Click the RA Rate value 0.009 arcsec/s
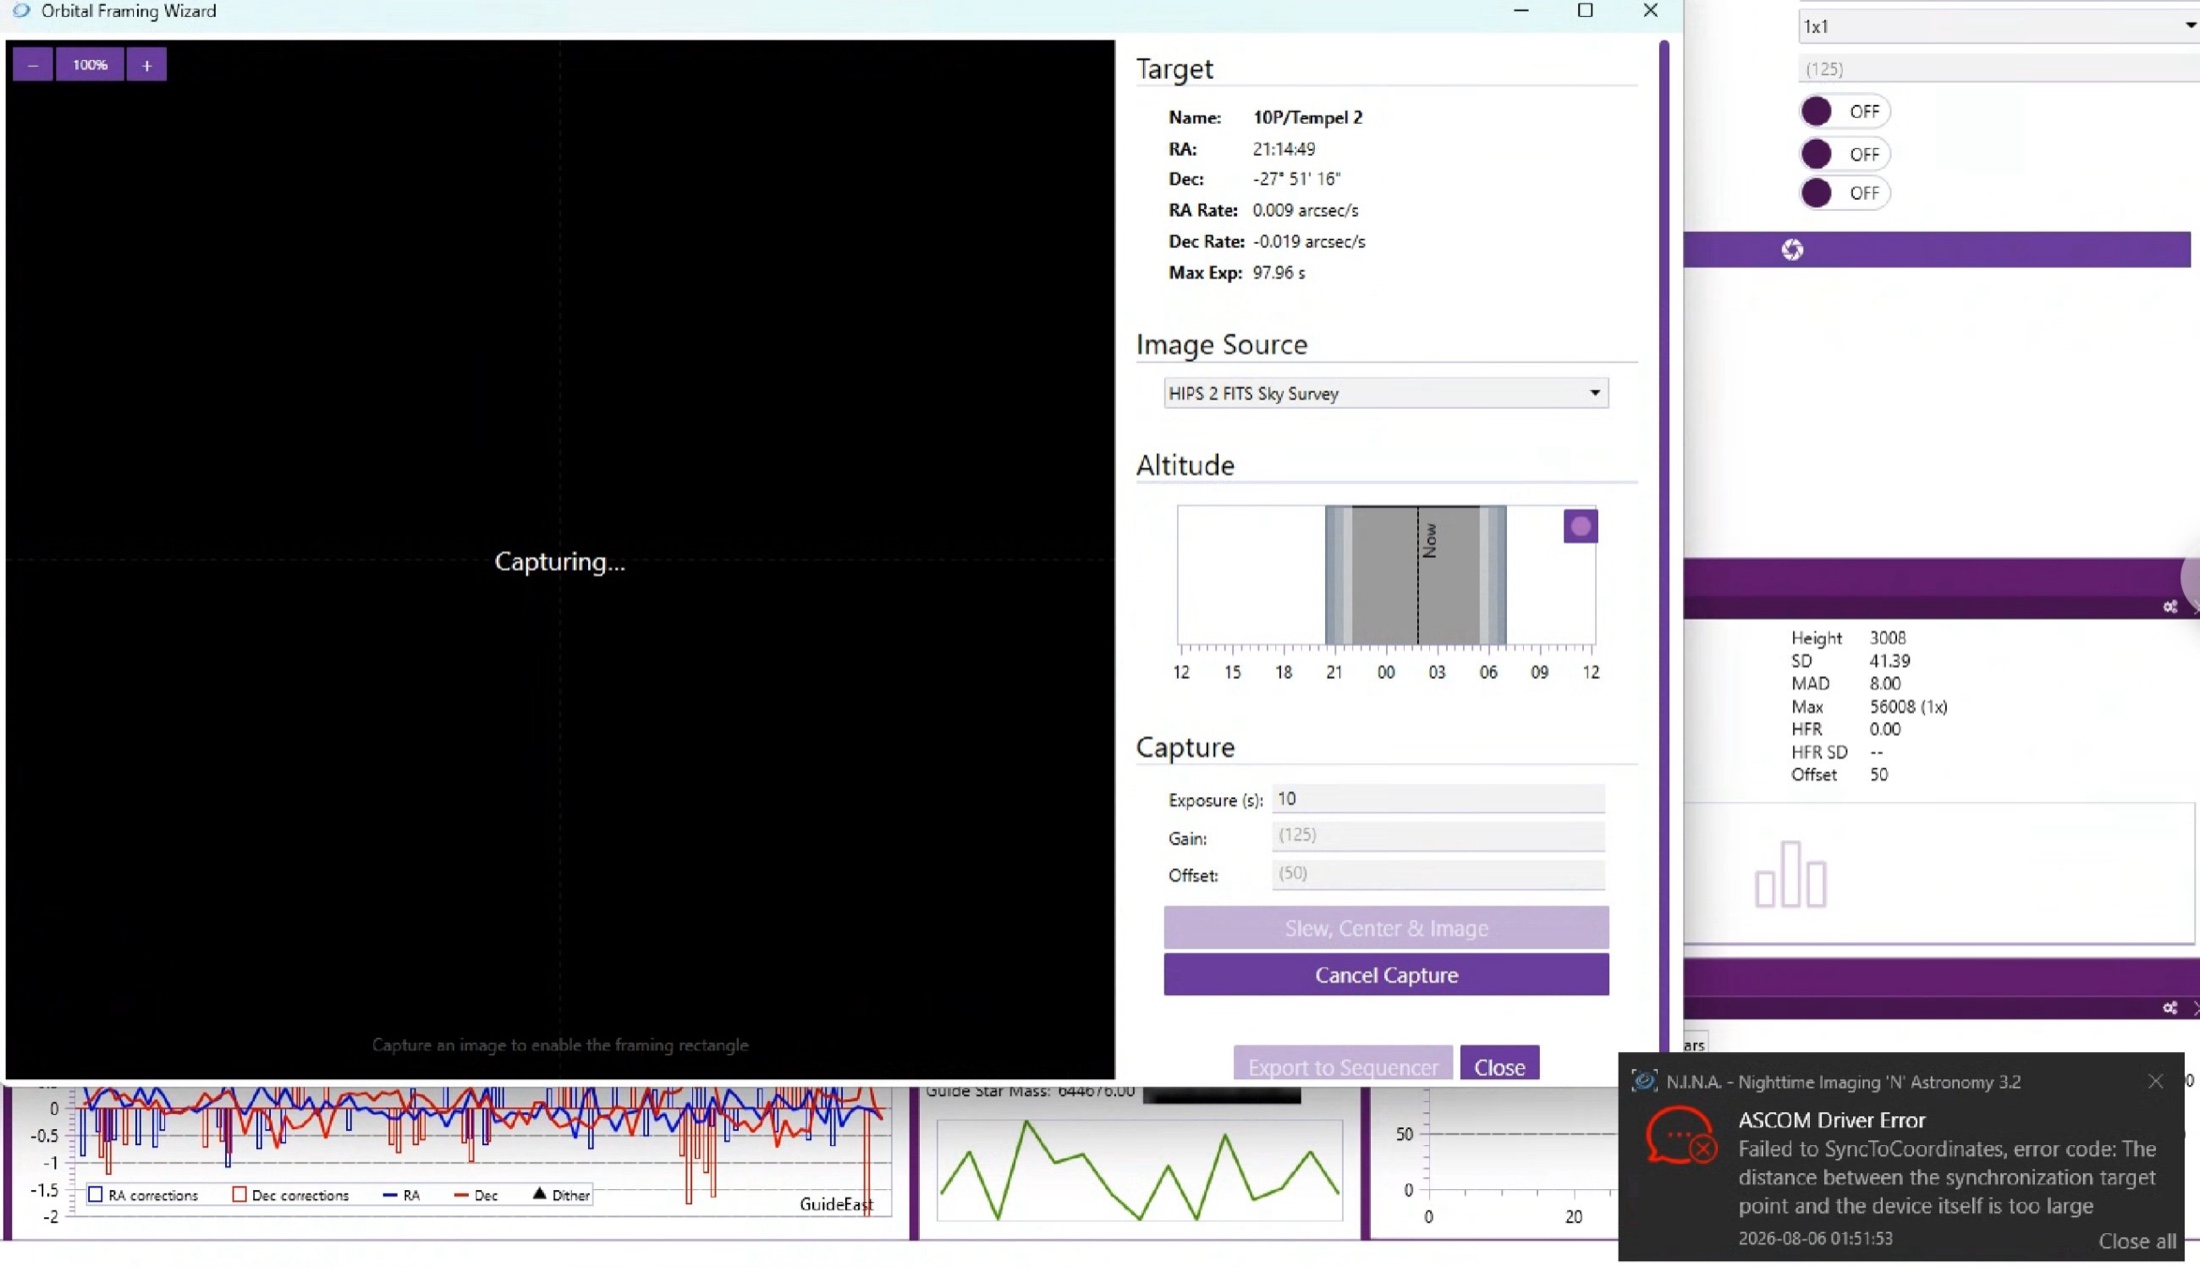This screenshot has height=1268, width=2200. 1305,211
